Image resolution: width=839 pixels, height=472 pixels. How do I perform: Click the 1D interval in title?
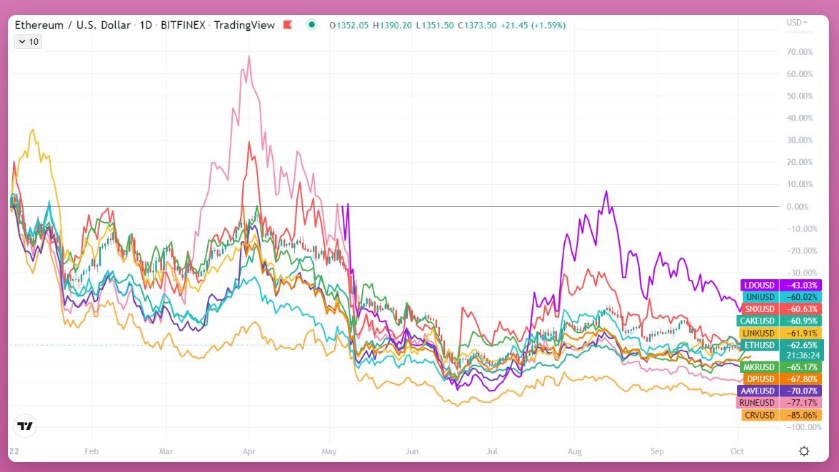tap(146, 25)
